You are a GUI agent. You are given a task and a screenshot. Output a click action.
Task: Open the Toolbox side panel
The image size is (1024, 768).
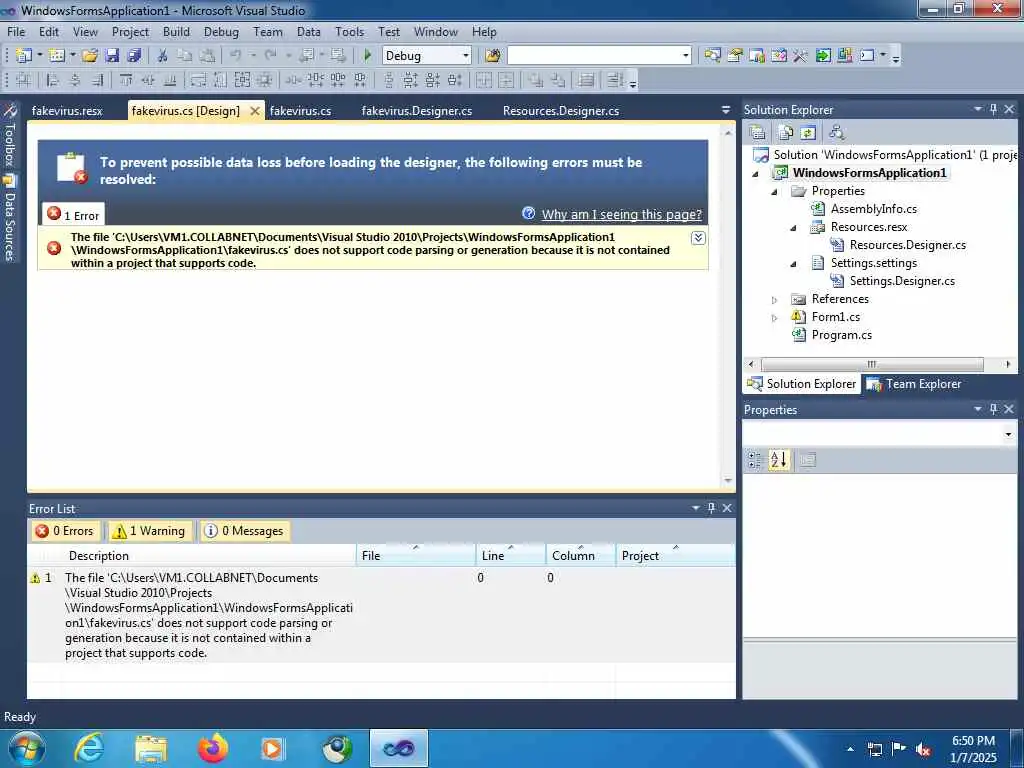[x=9, y=136]
